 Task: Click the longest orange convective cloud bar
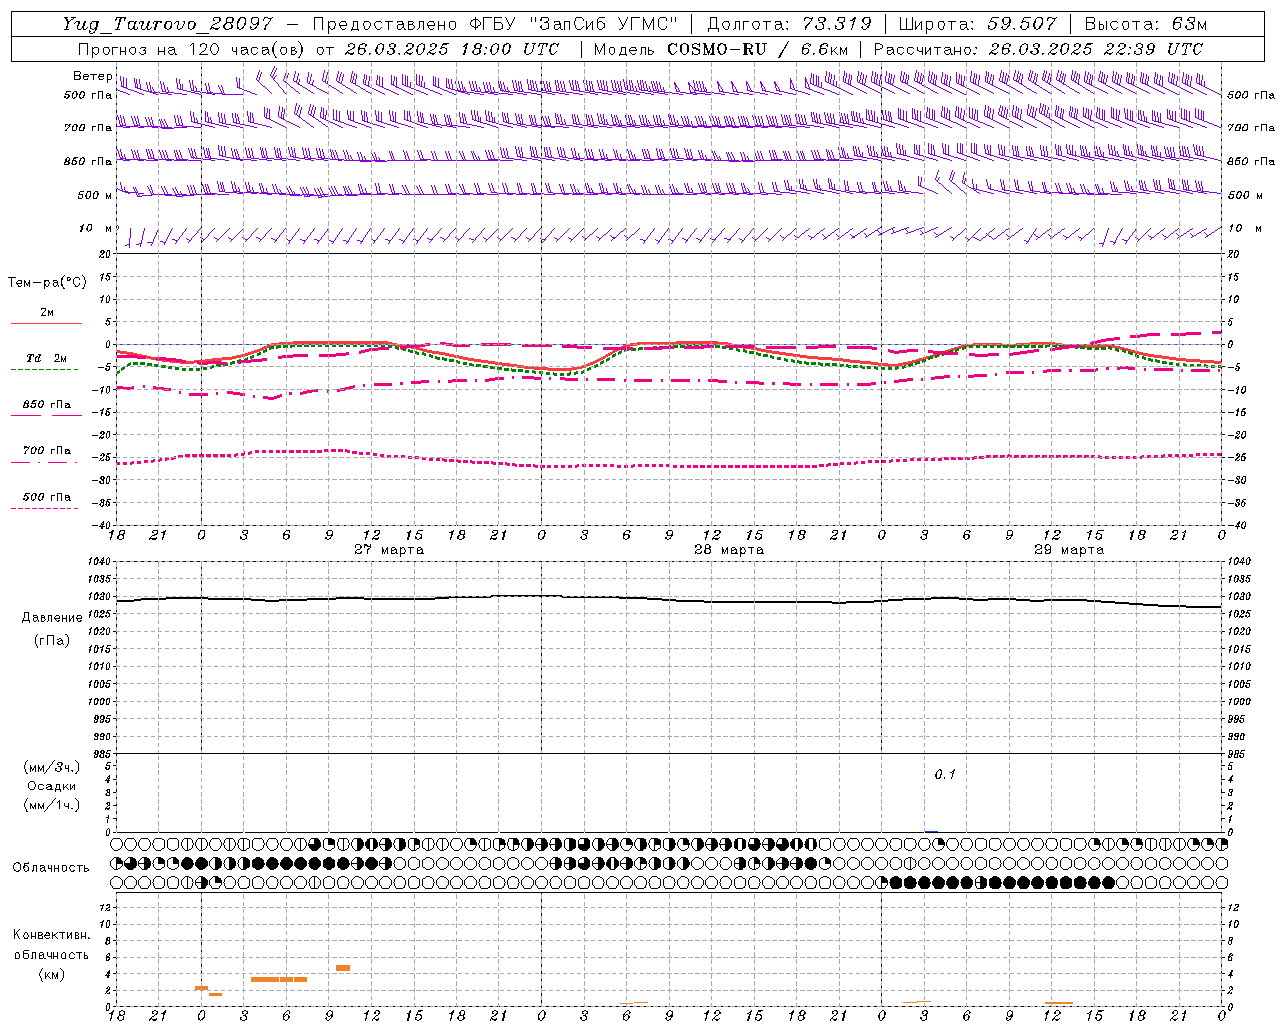(279, 979)
